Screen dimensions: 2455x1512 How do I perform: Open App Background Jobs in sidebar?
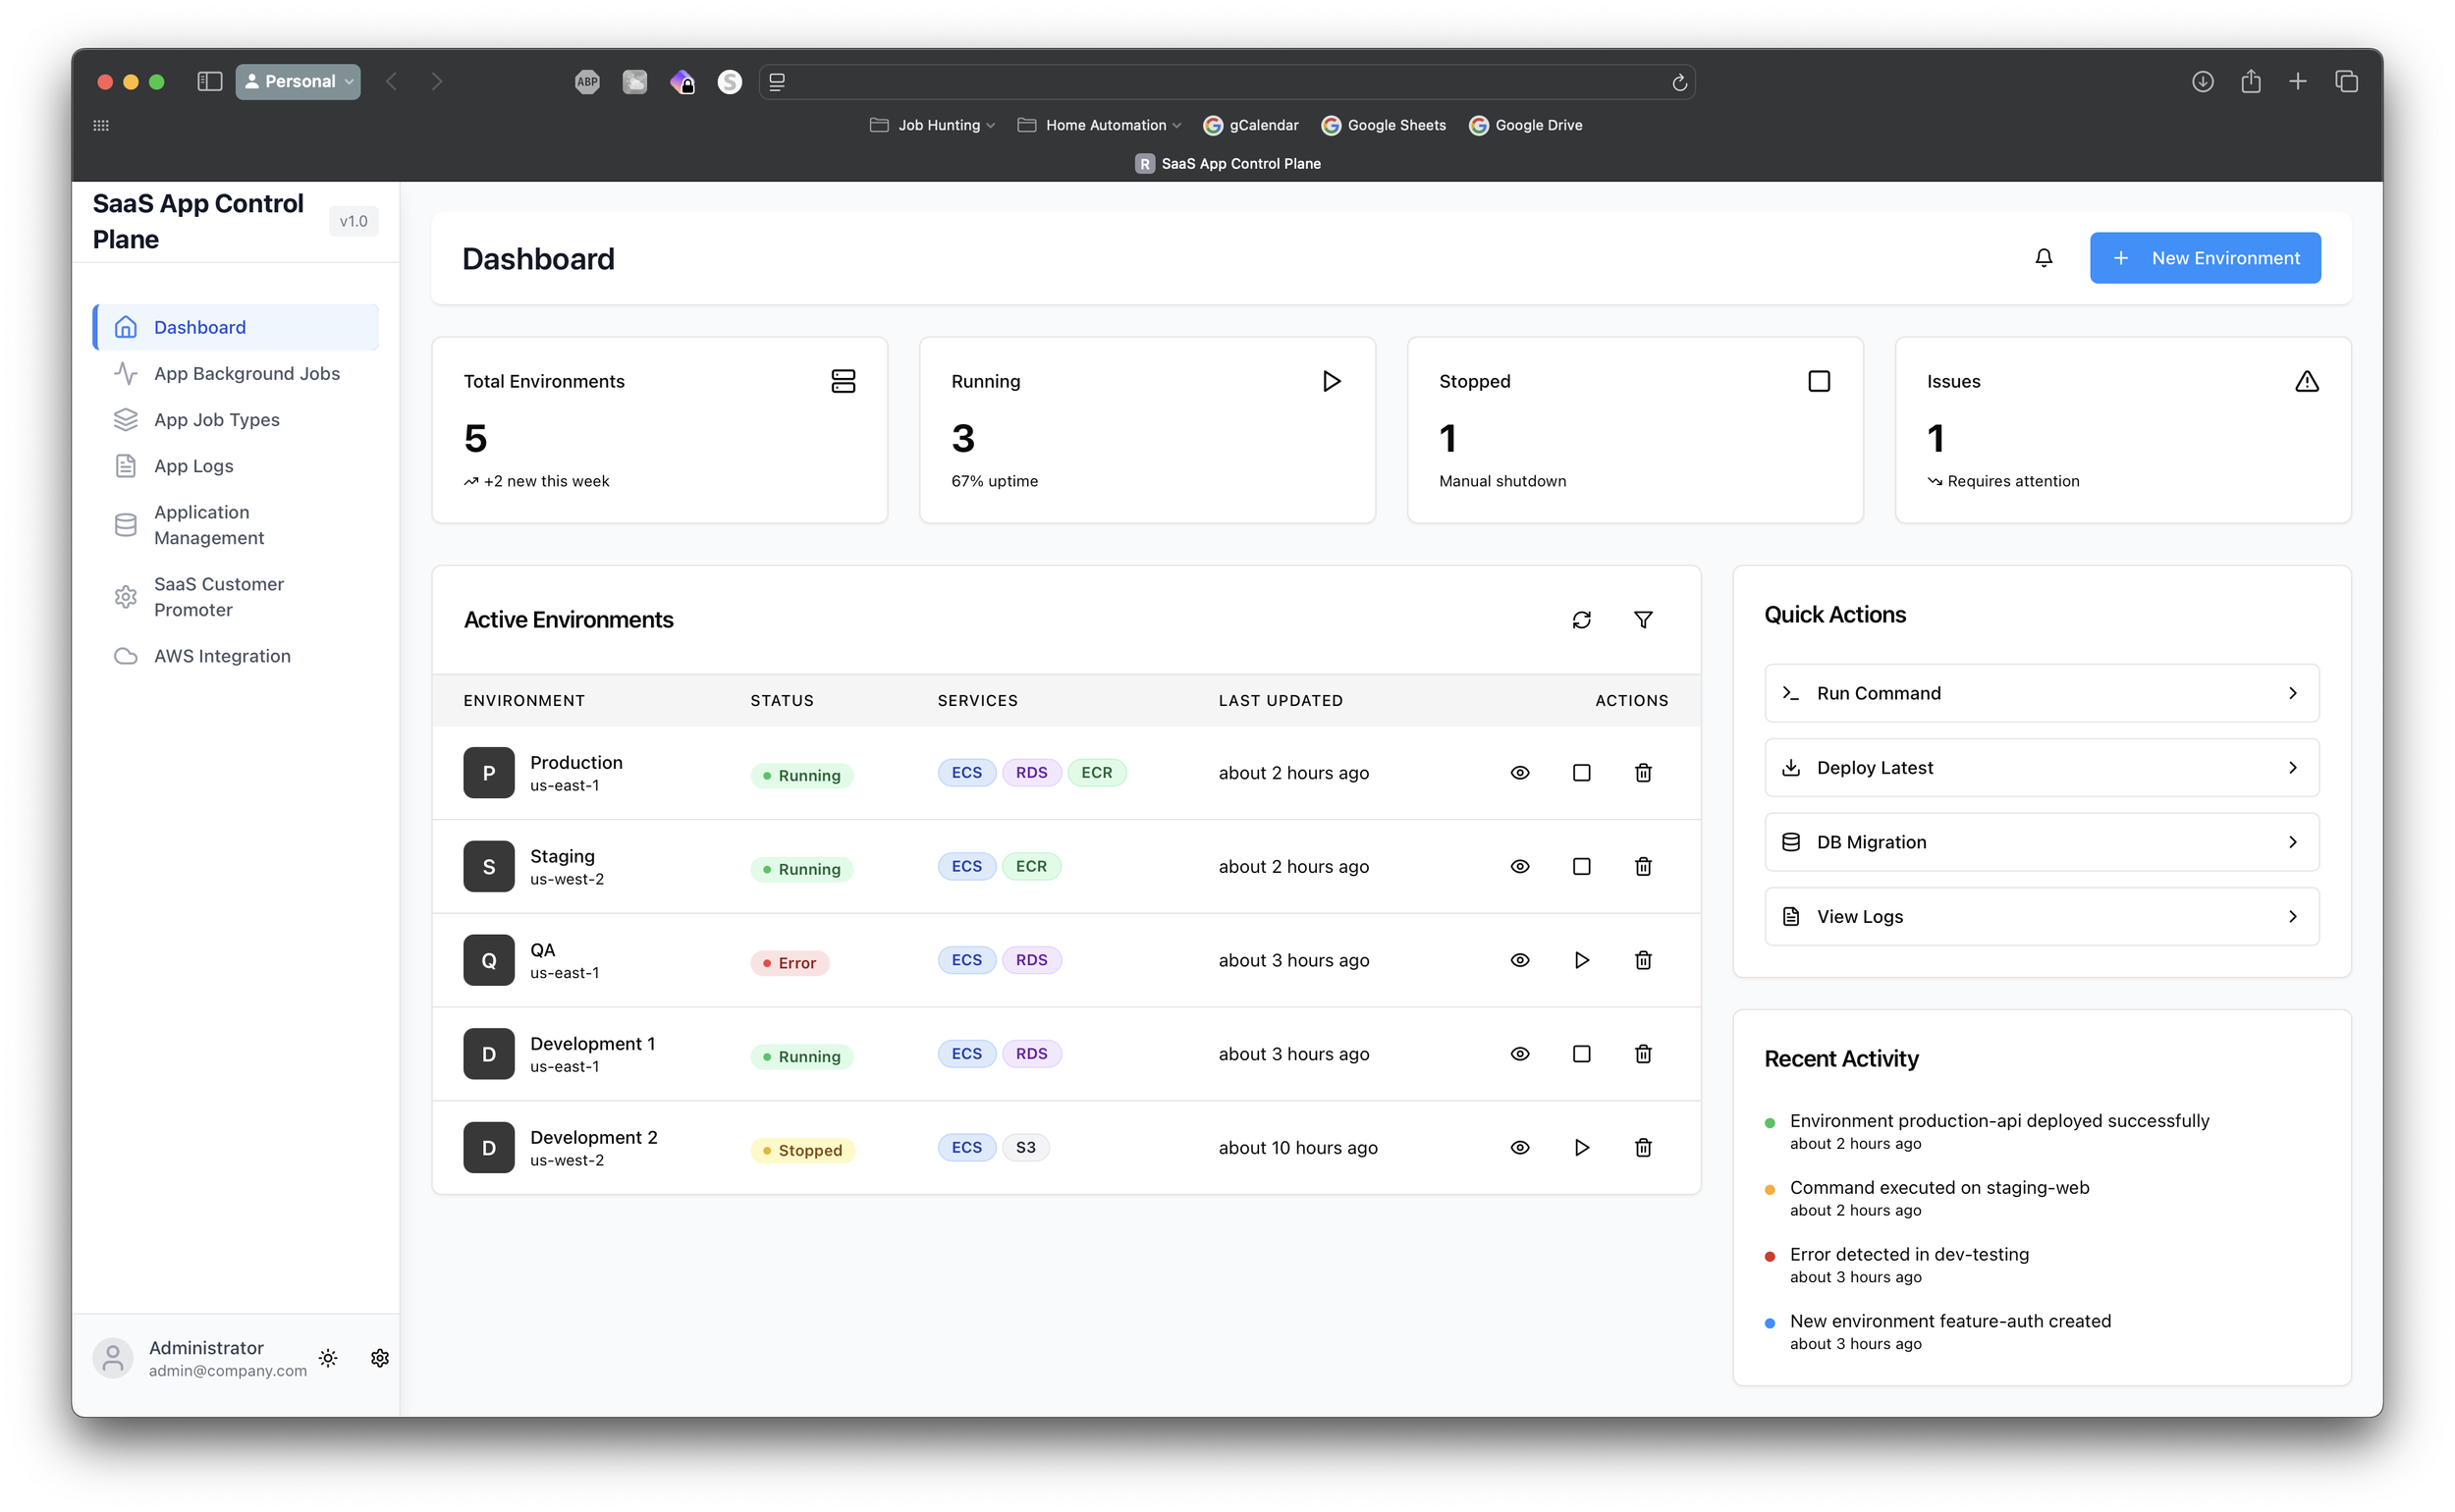tap(246, 373)
